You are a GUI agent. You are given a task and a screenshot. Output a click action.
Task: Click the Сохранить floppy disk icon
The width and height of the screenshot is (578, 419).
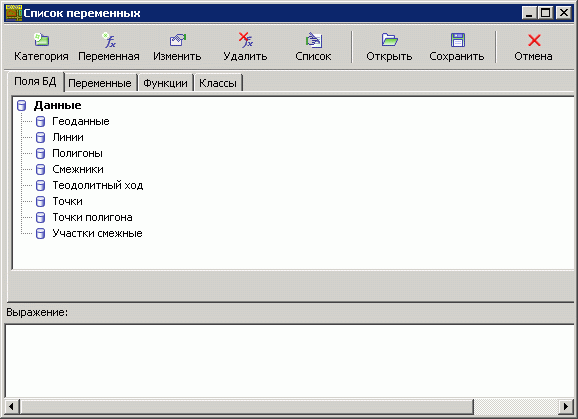pyautogui.click(x=457, y=40)
